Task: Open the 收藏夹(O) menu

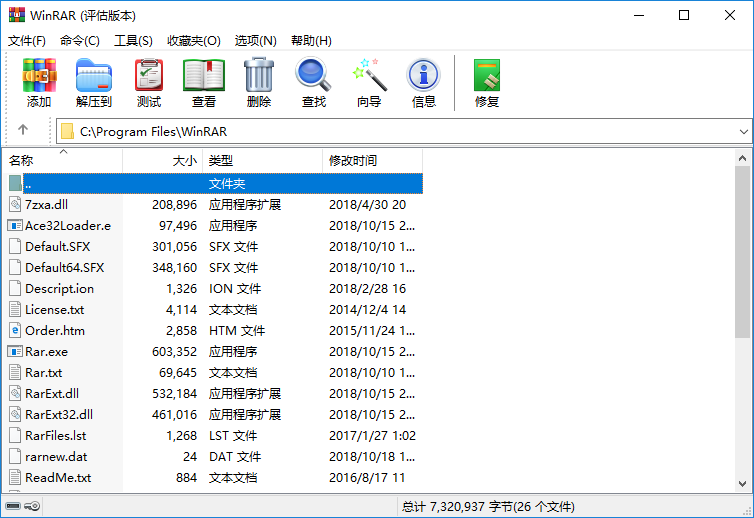Action: click(x=194, y=41)
